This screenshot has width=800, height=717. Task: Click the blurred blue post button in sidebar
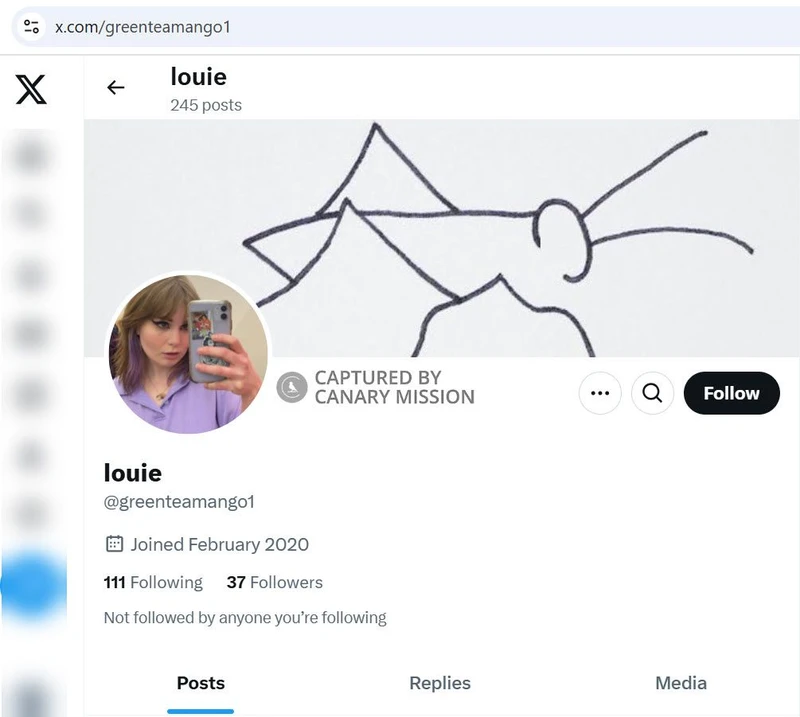(32, 585)
